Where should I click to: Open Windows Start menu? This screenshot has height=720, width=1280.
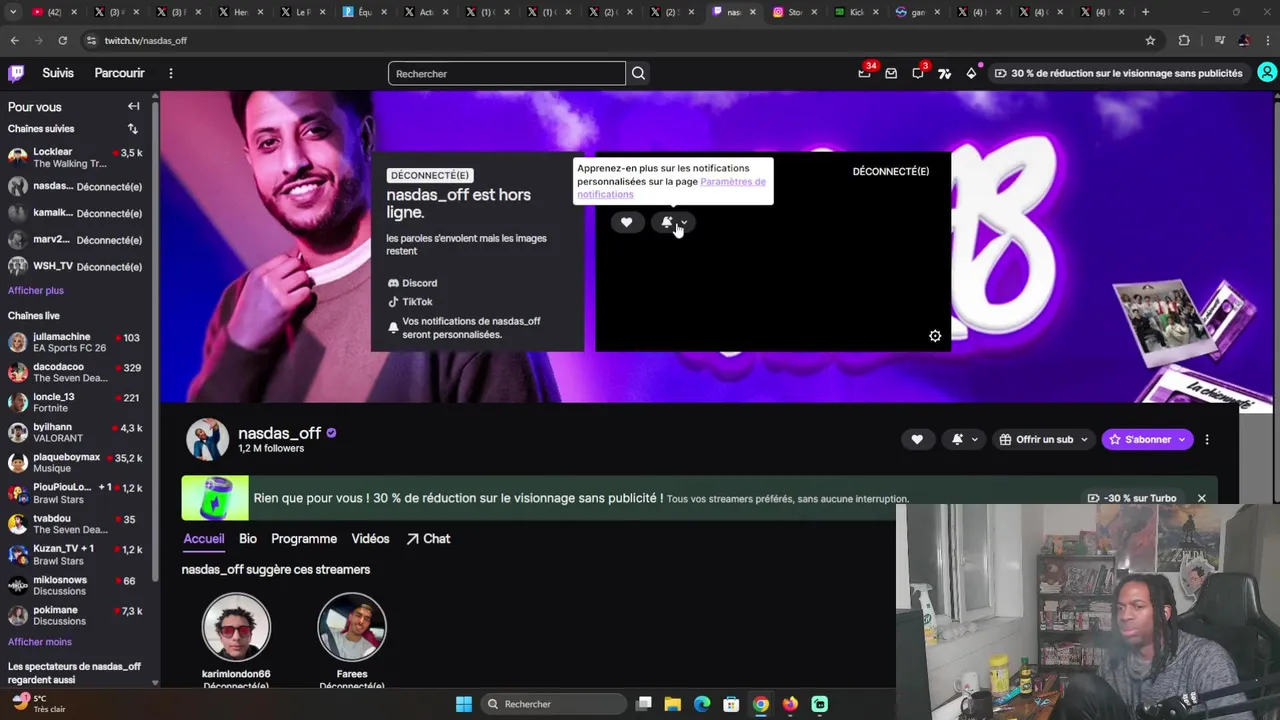tap(464, 704)
